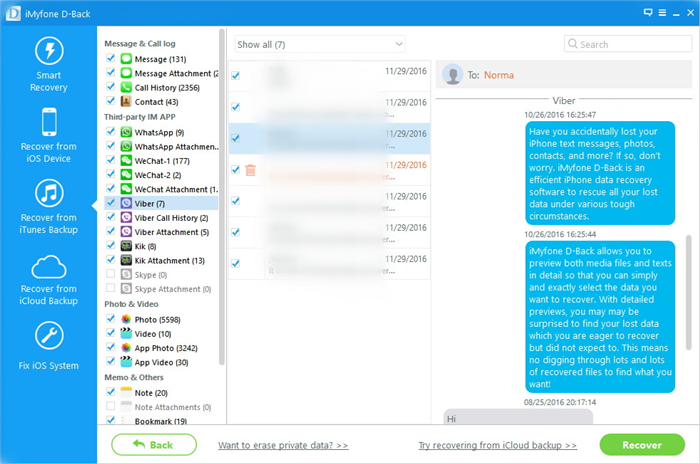The height and width of the screenshot is (464, 700).
Task: Check the Note Attachments (0) checkbox
Action: pyautogui.click(x=111, y=406)
